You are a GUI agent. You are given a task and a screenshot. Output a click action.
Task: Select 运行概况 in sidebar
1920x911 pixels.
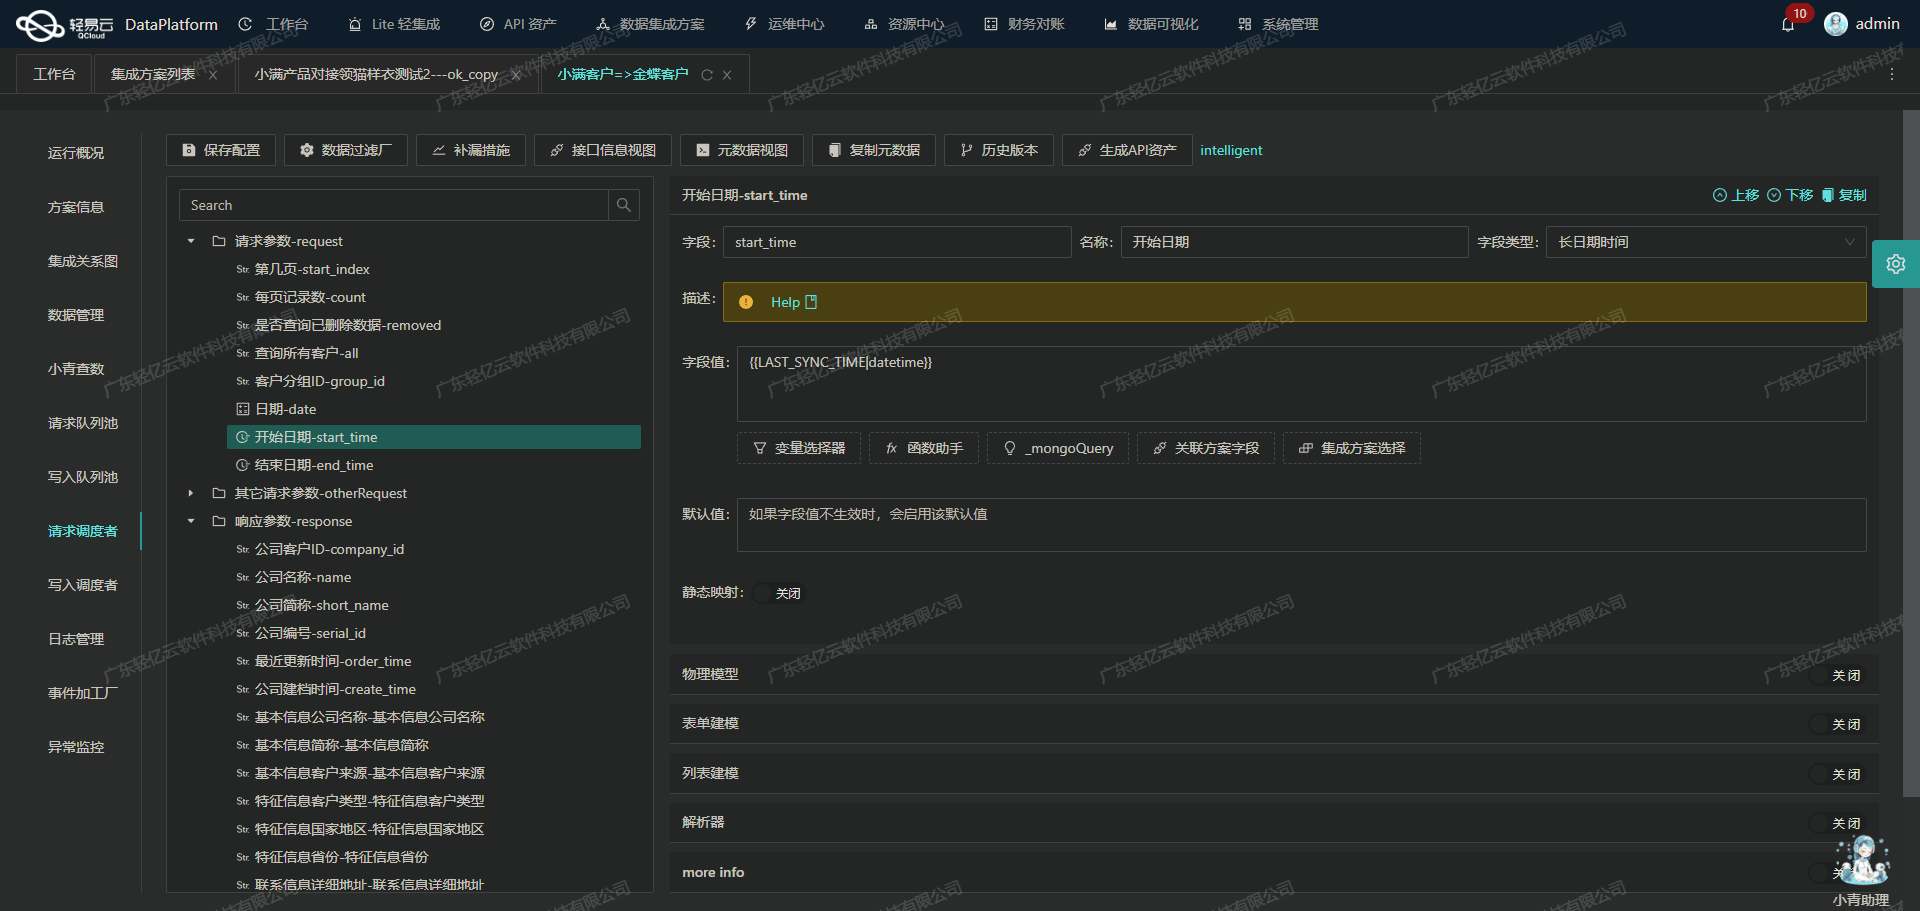(76, 153)
